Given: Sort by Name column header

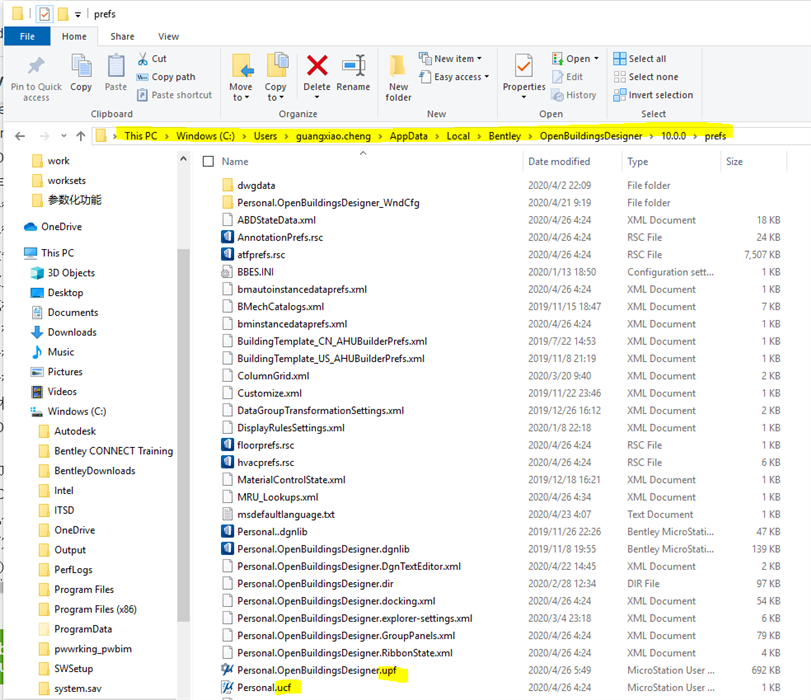Looking at the screenshot, I should pos(235,161).
